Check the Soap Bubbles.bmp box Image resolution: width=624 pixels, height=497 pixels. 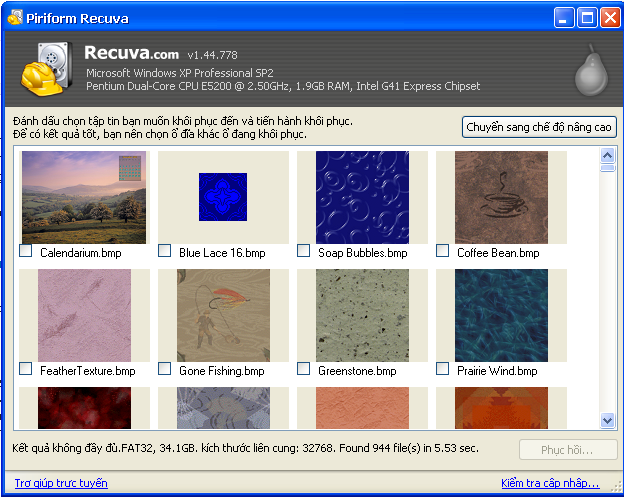tap(304, 251)
